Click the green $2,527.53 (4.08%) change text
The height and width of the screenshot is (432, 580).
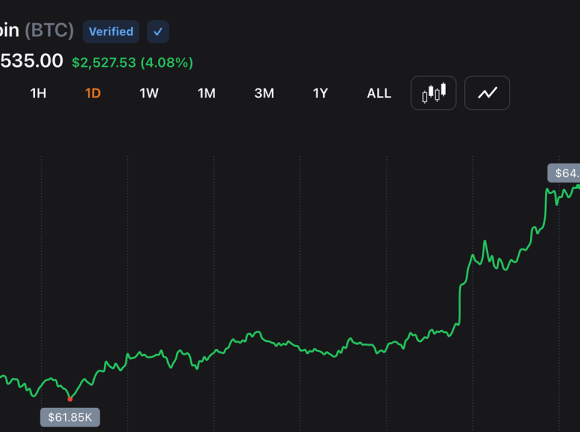tap(132, 63)
